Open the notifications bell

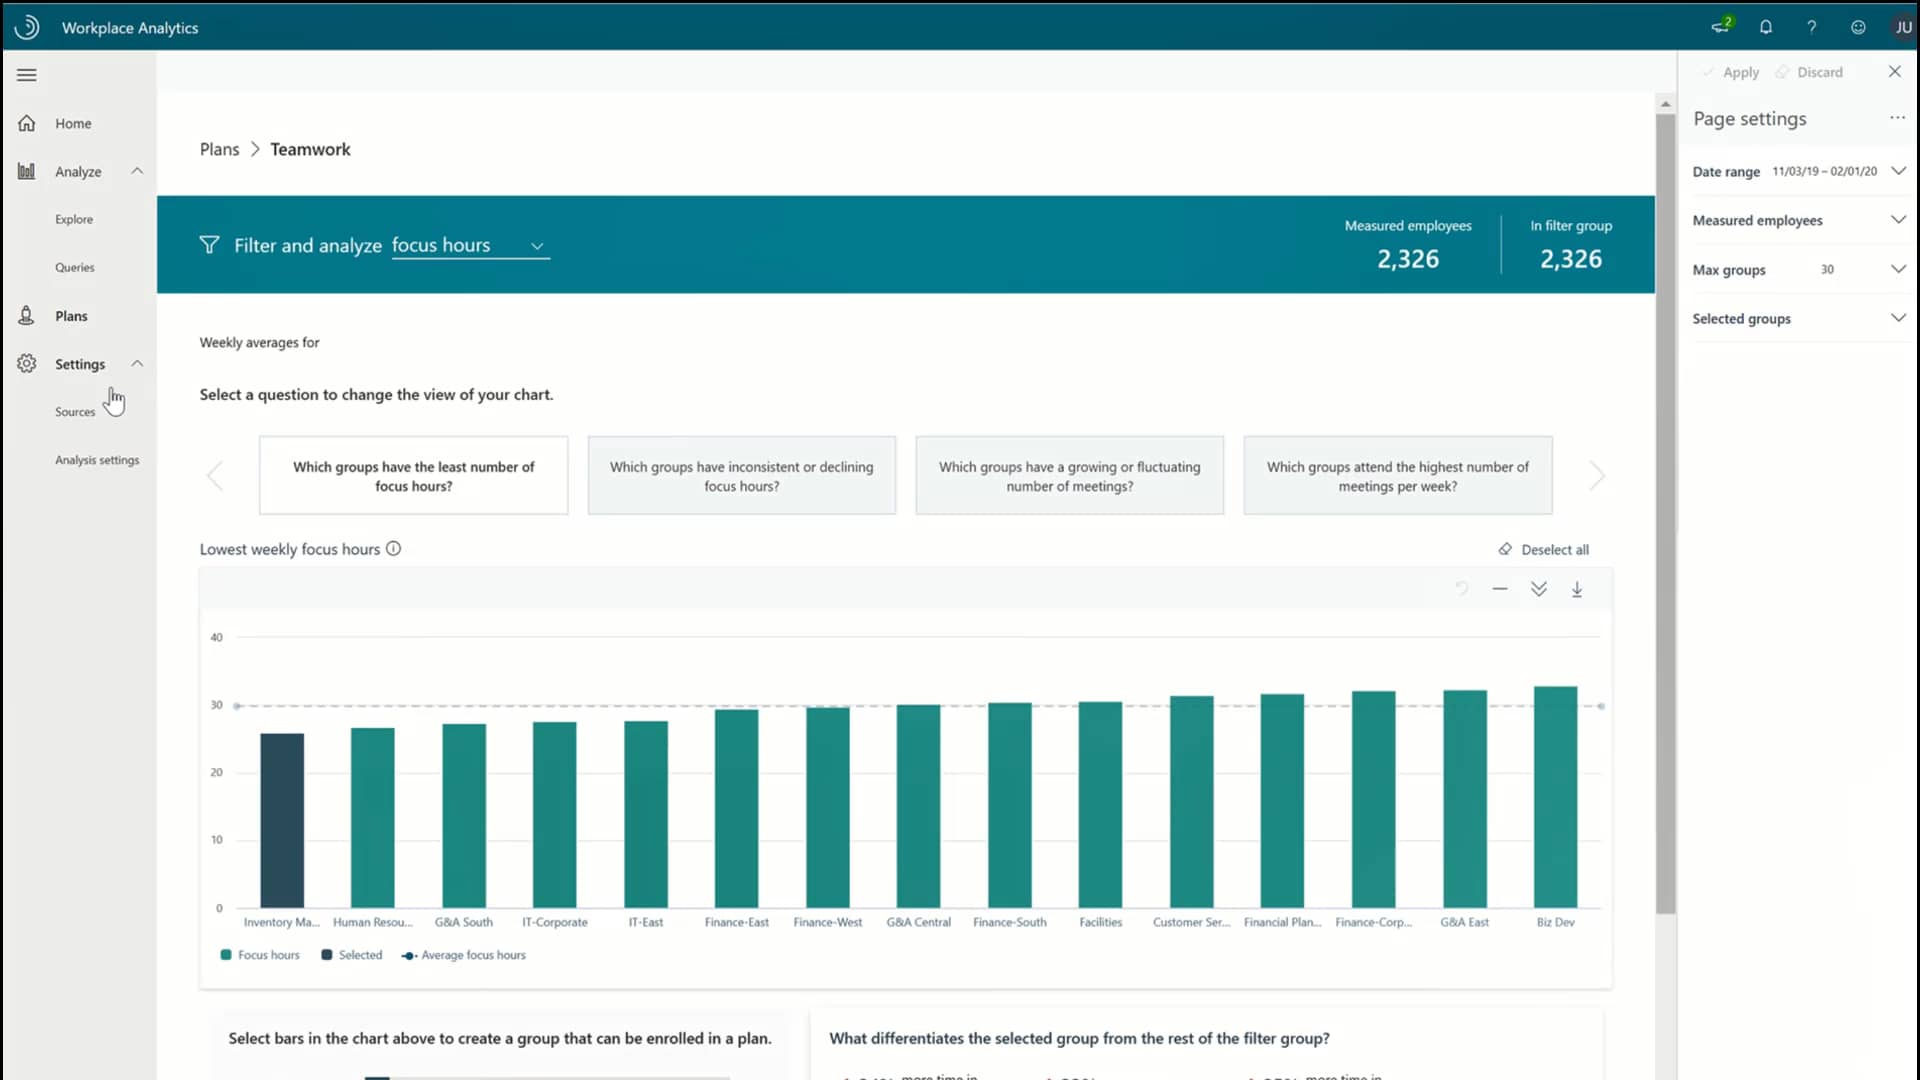point(1766,27)
